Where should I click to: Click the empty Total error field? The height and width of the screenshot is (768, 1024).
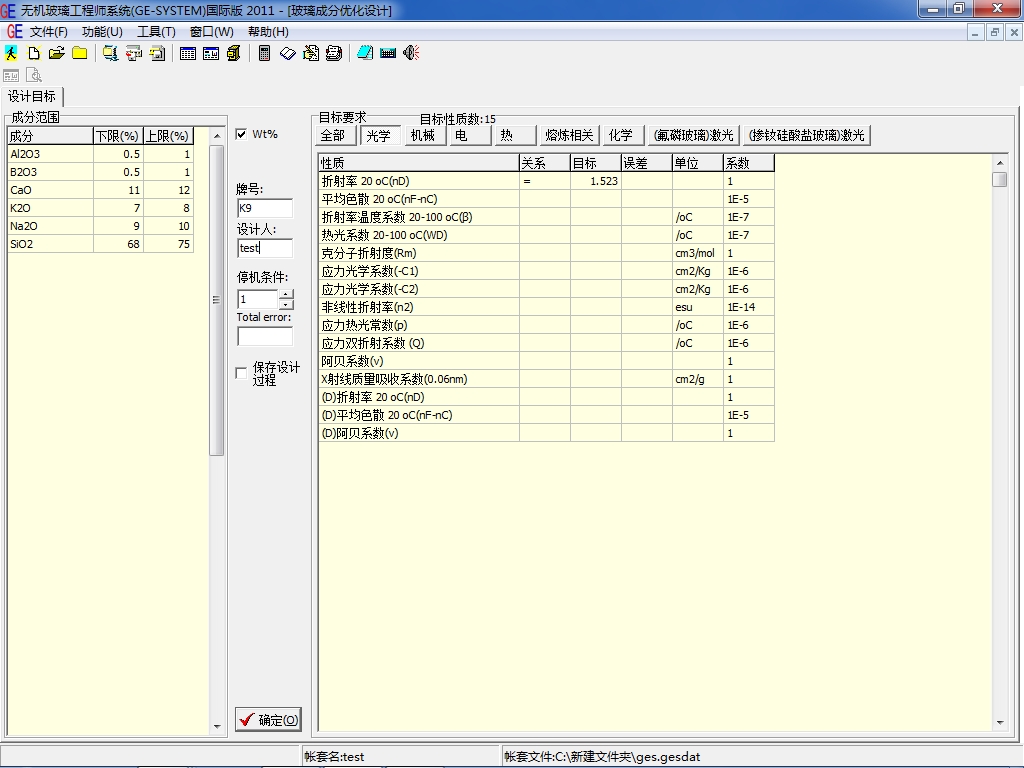pos(265,336)
